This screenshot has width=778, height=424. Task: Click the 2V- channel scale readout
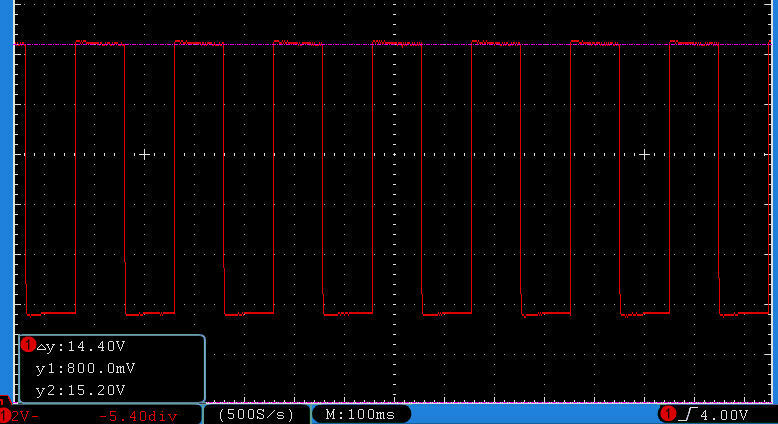24,416
